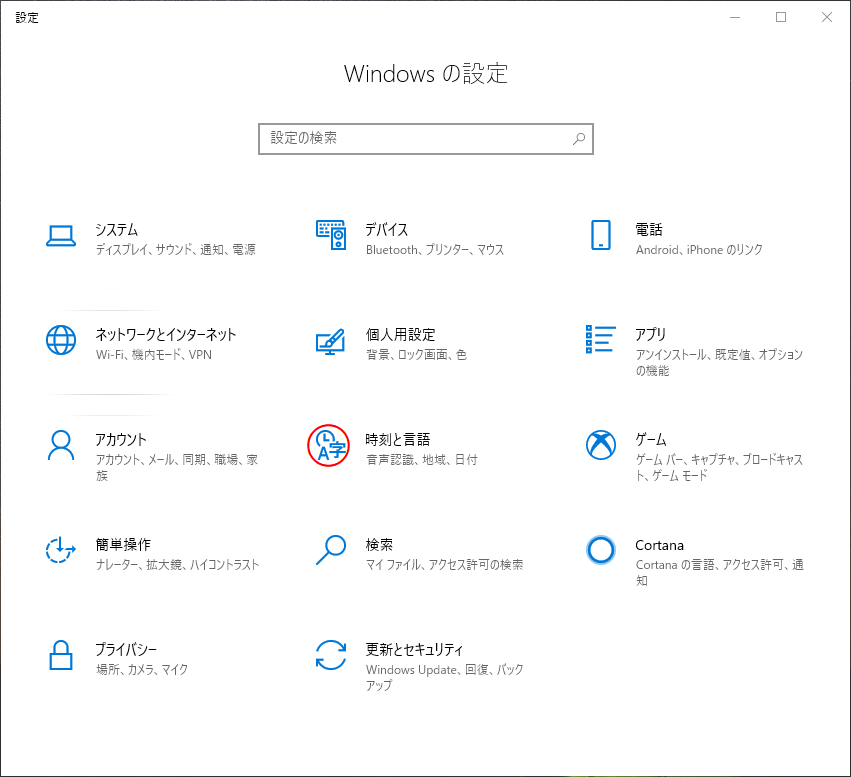The height and width of the screenshot is (777, 851).
Task: Click 'アカウント、メール、同期、職場、家族' description
Action: click(x=176, y=468)
